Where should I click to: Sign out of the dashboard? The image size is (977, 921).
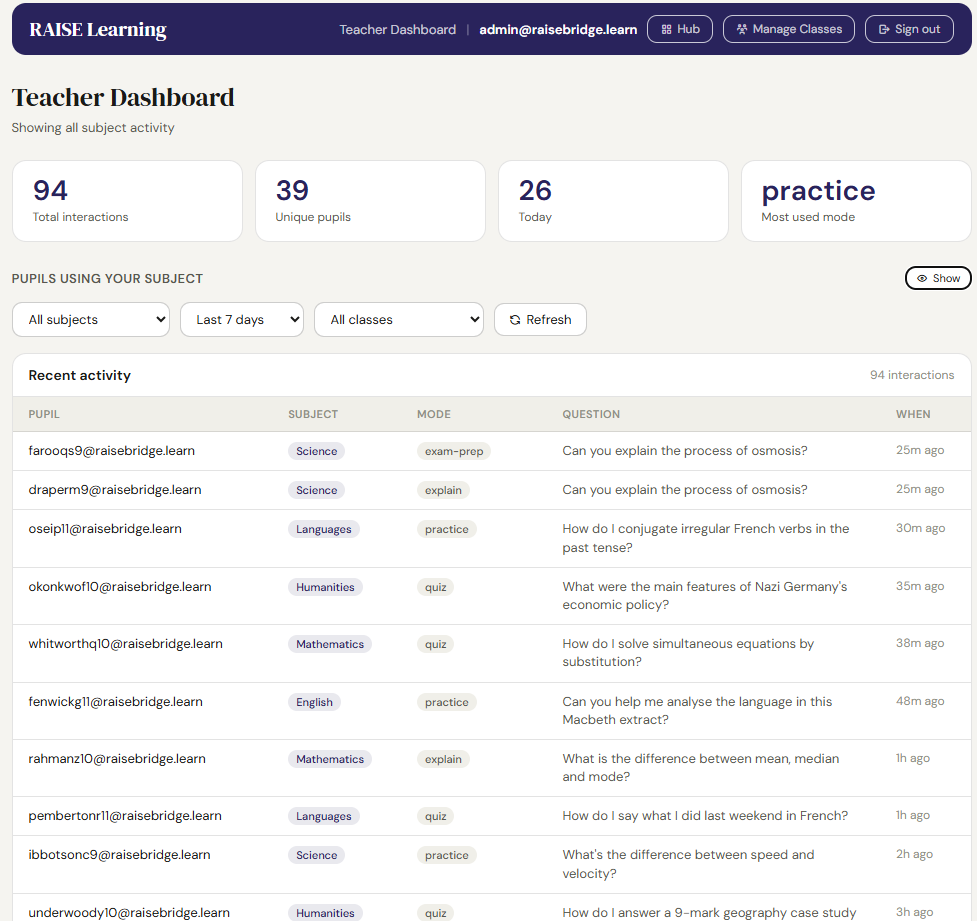click(x=909, y=29)
